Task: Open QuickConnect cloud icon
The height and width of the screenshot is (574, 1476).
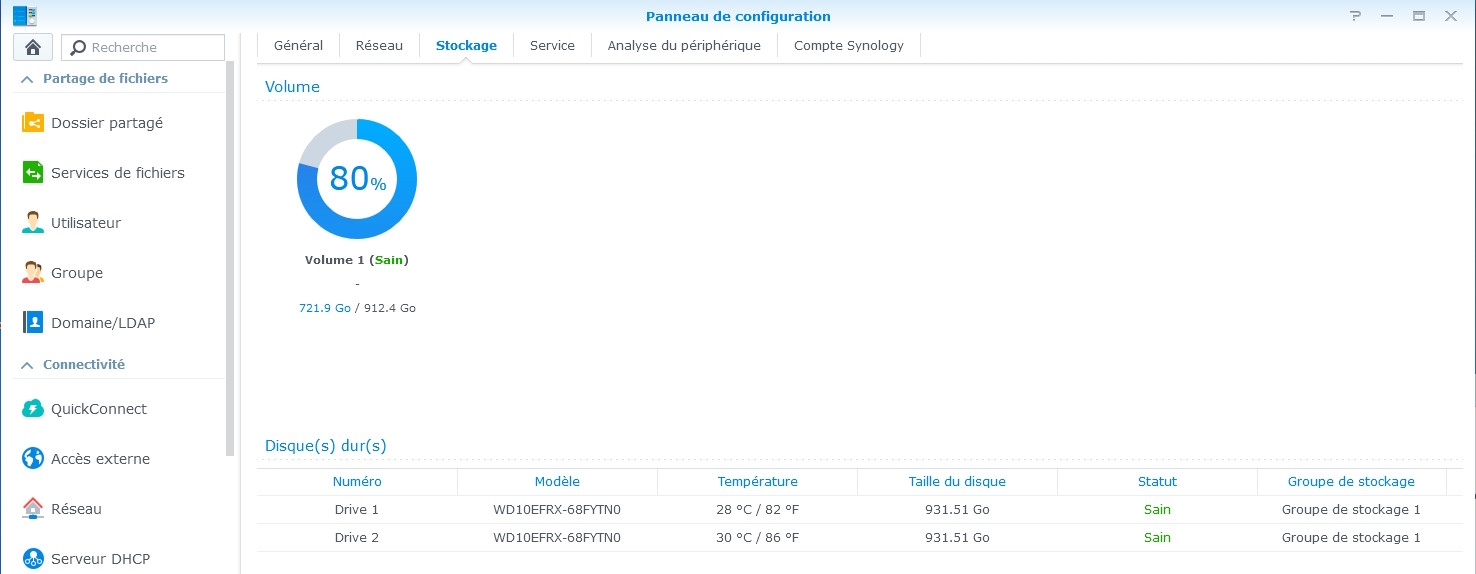Action: click(x=33, y=409)
